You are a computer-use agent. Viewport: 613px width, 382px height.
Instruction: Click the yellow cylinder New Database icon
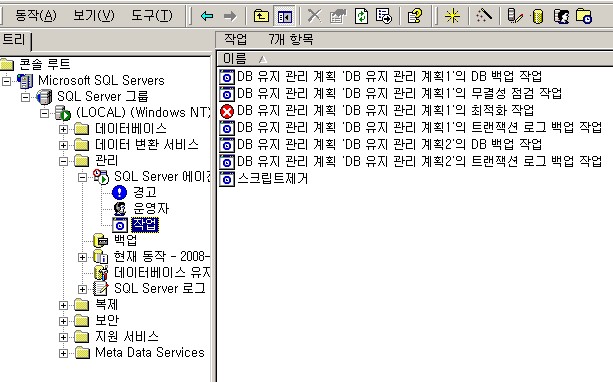[x=538, y=16]
